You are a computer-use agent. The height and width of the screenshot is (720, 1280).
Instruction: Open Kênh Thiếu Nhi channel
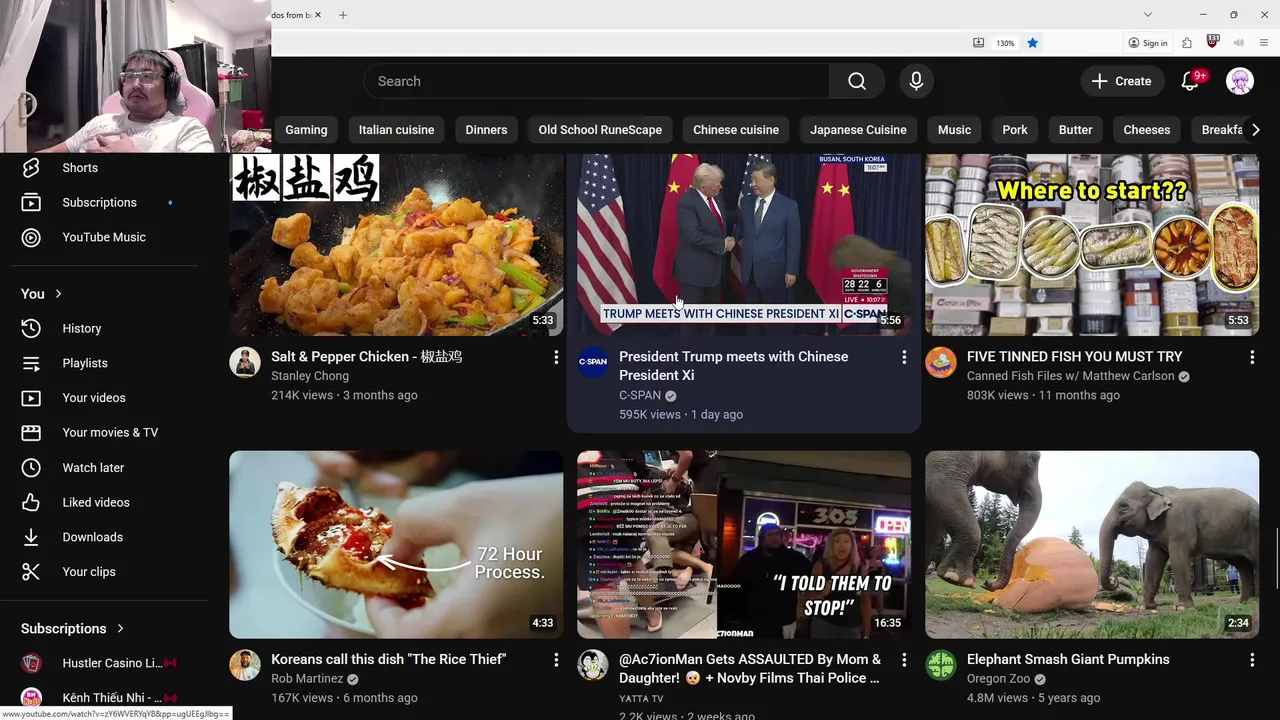(x=105, y=697)
